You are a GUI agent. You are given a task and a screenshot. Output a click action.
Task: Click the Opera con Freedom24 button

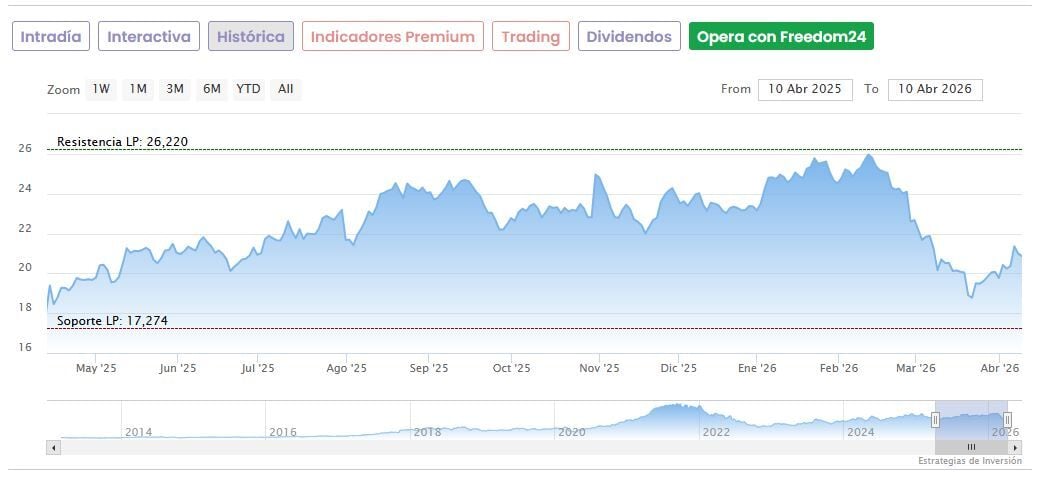(782, 37)
